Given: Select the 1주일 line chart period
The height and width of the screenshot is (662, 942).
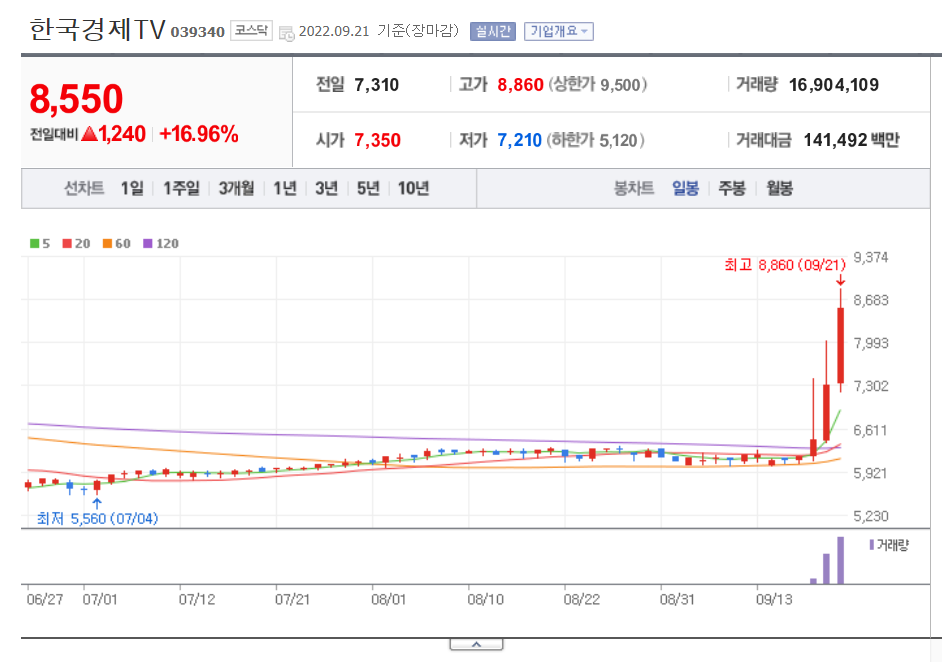Looking at the screenshot, I should (181, 189).
